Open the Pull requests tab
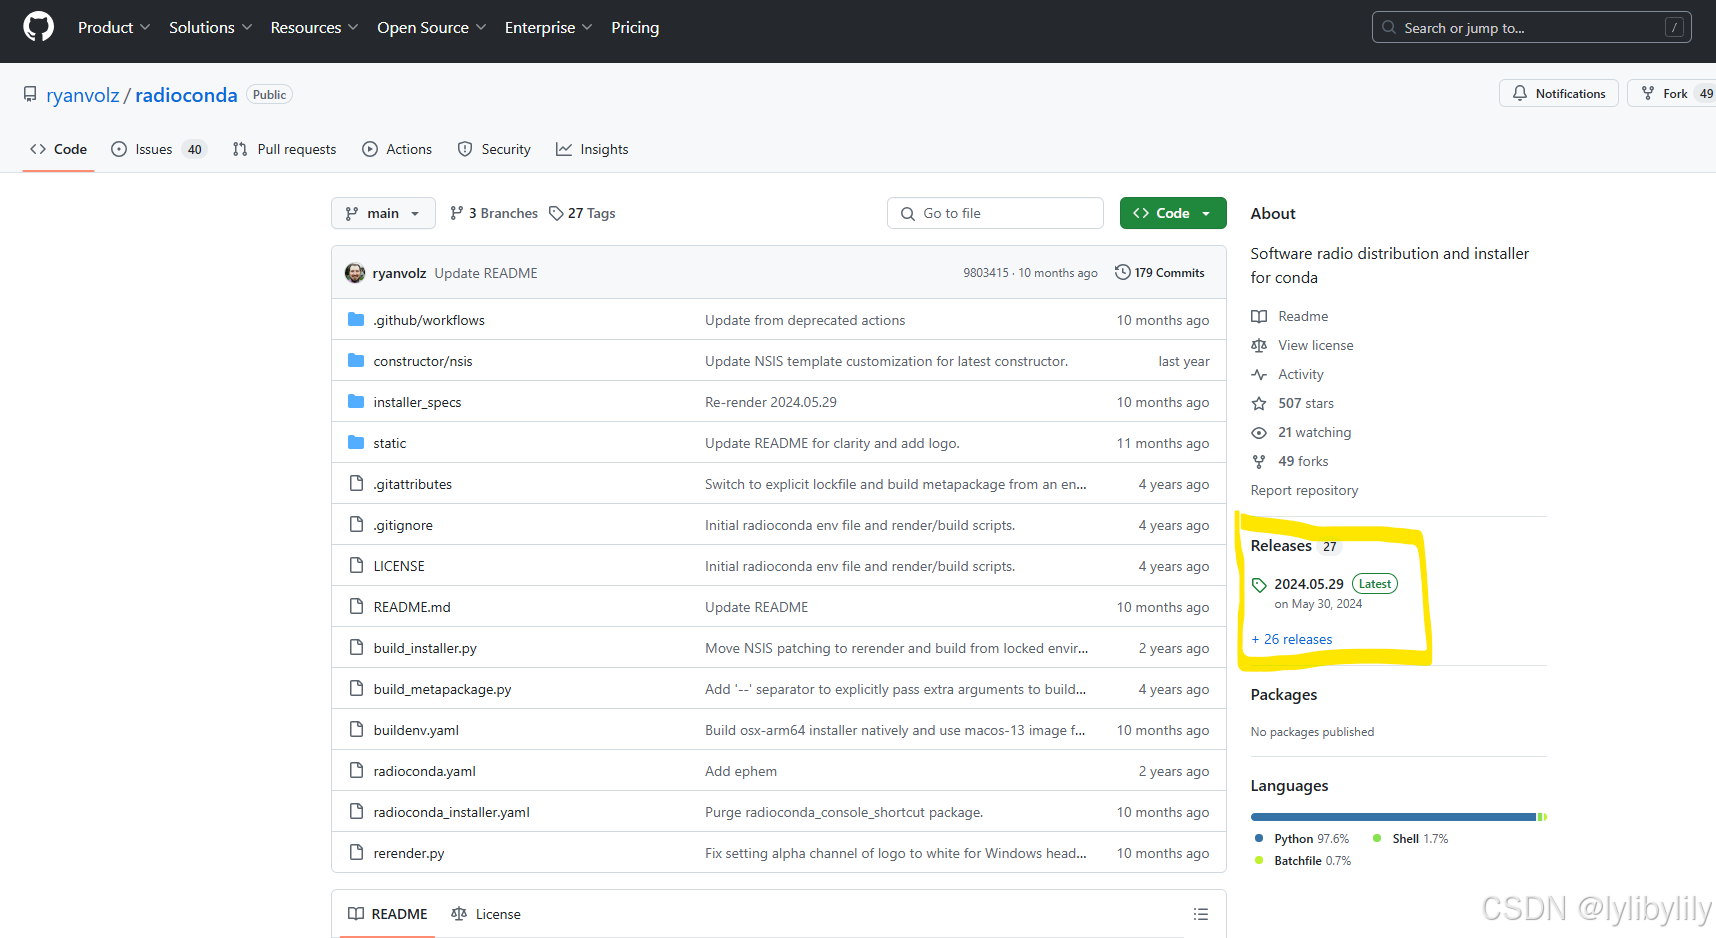1716x938 pixels. [x=284, y=149]
